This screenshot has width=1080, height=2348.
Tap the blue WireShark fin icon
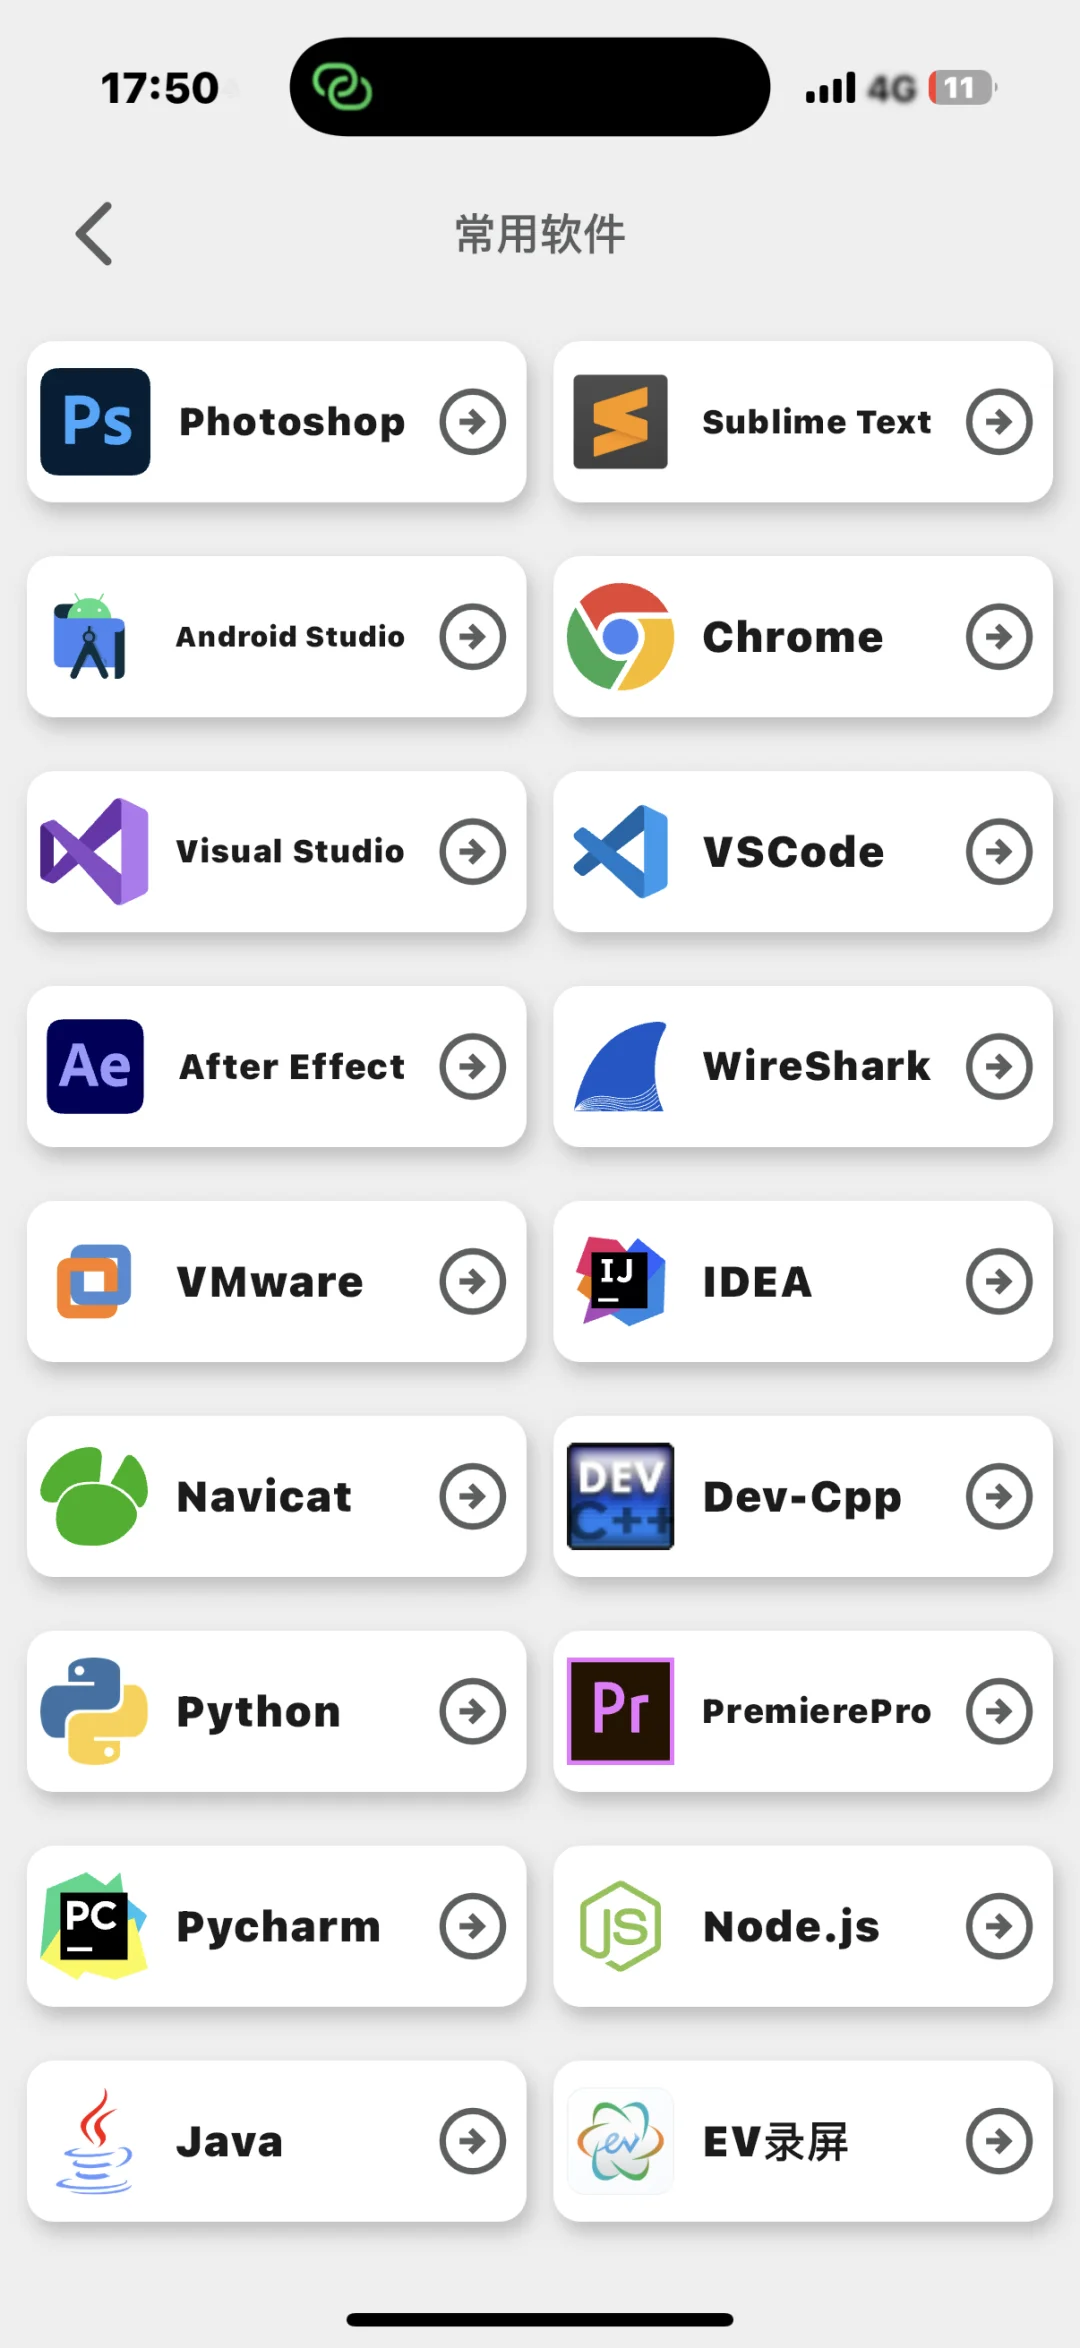point(620,1067)
